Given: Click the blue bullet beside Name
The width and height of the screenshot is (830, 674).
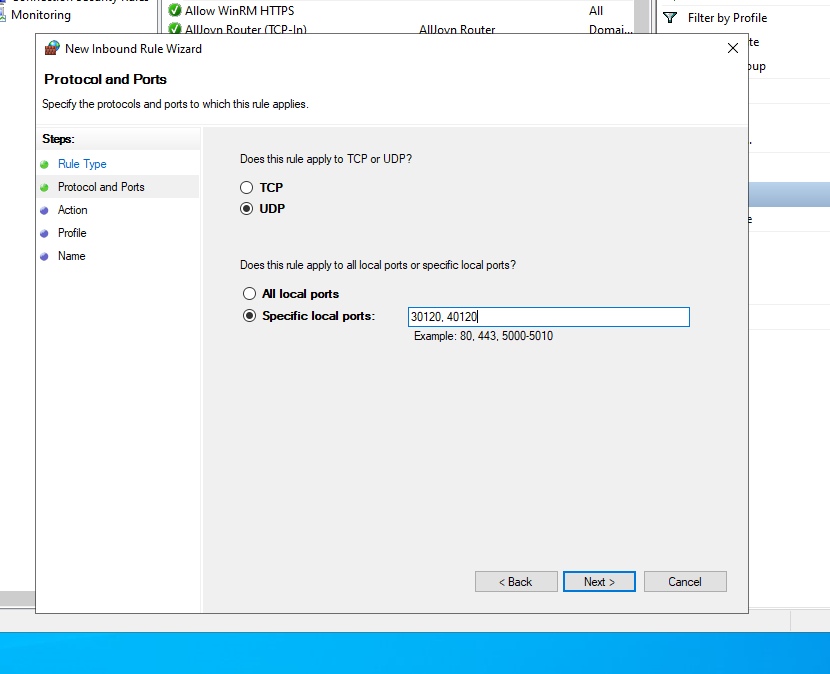Looking at the screenshot, I should click(44, 256).
